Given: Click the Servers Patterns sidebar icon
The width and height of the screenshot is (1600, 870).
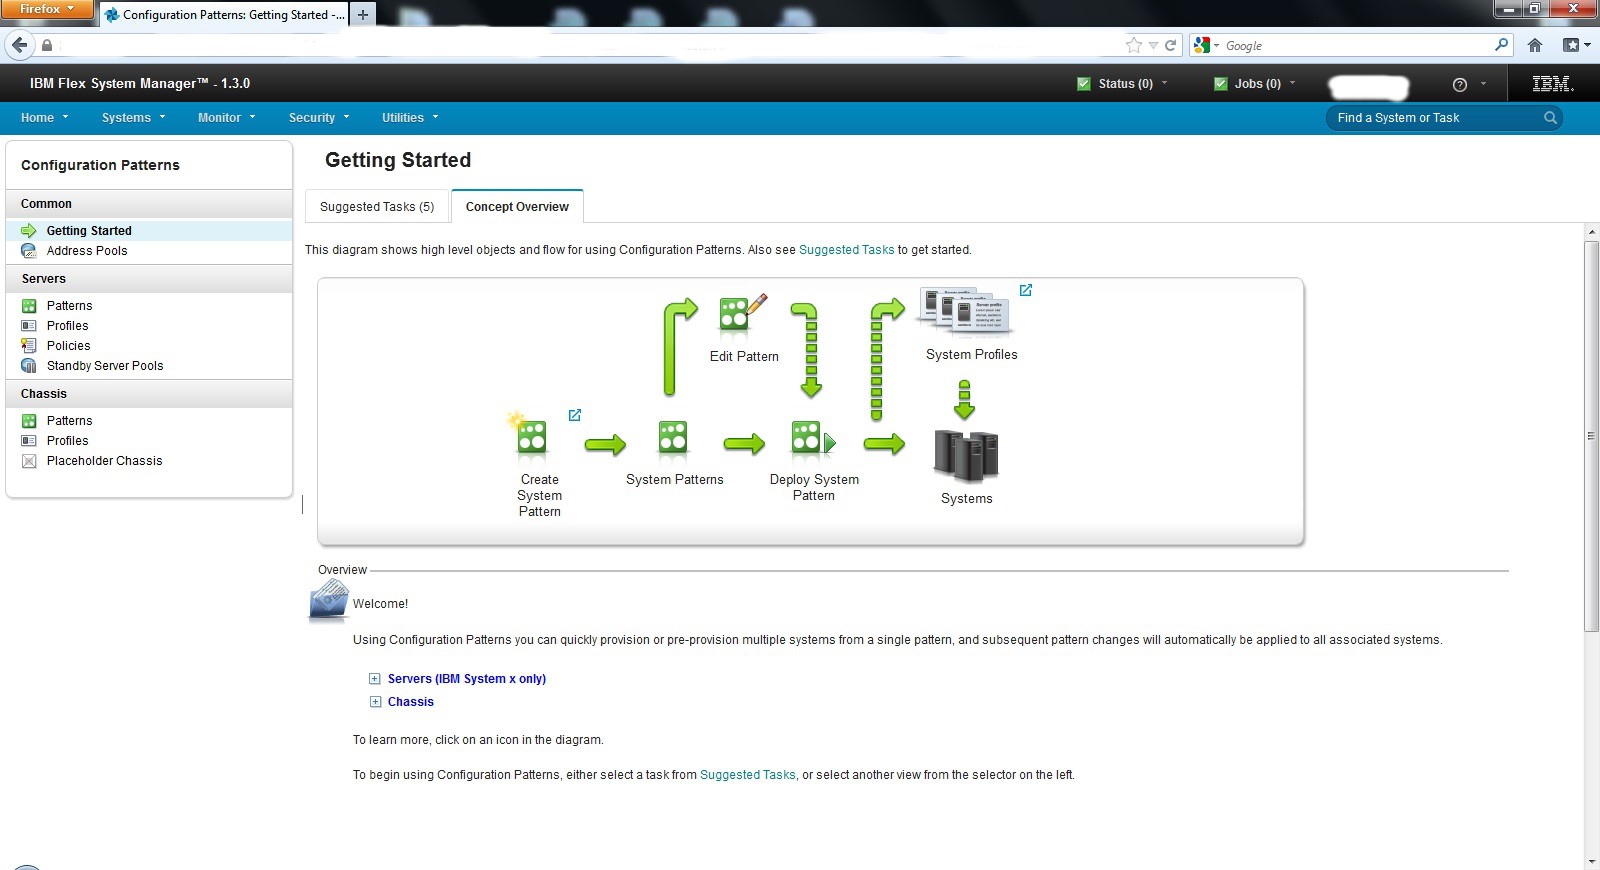Looking at the screenshot, I should click(x=29, y=306).
